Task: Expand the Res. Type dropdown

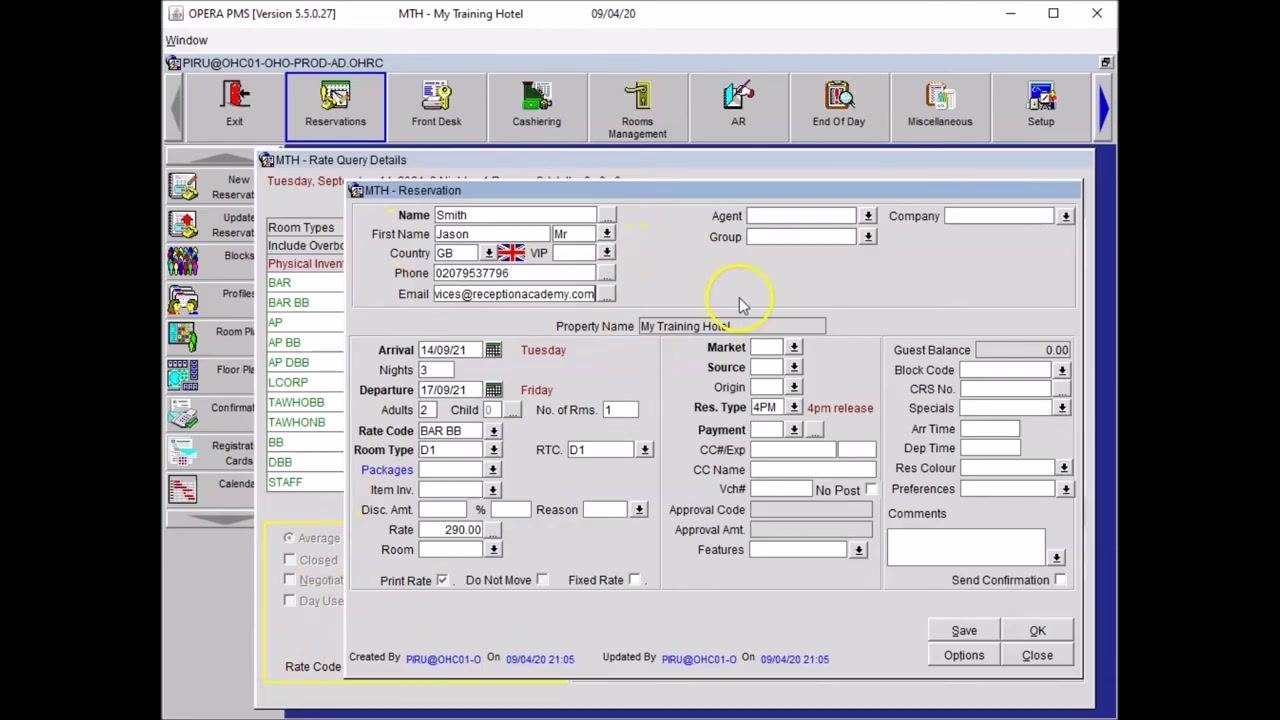Action: coord(794,408)
